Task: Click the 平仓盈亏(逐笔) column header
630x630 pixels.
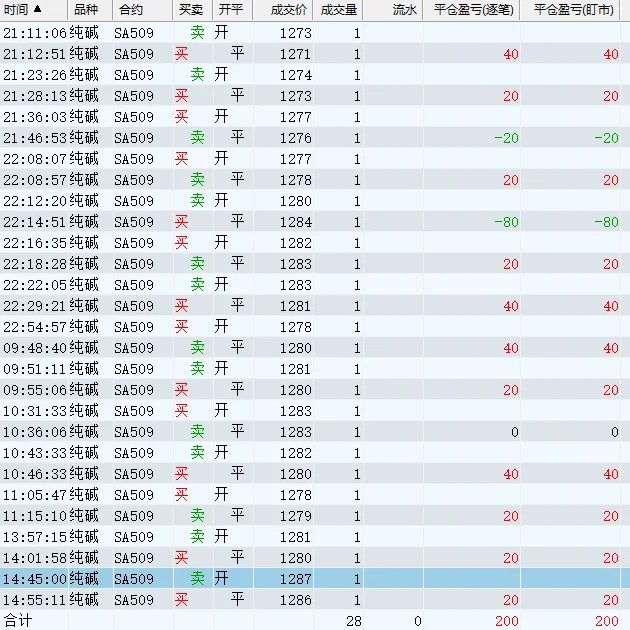Action: pyautogui.click(x=471, y=10)
